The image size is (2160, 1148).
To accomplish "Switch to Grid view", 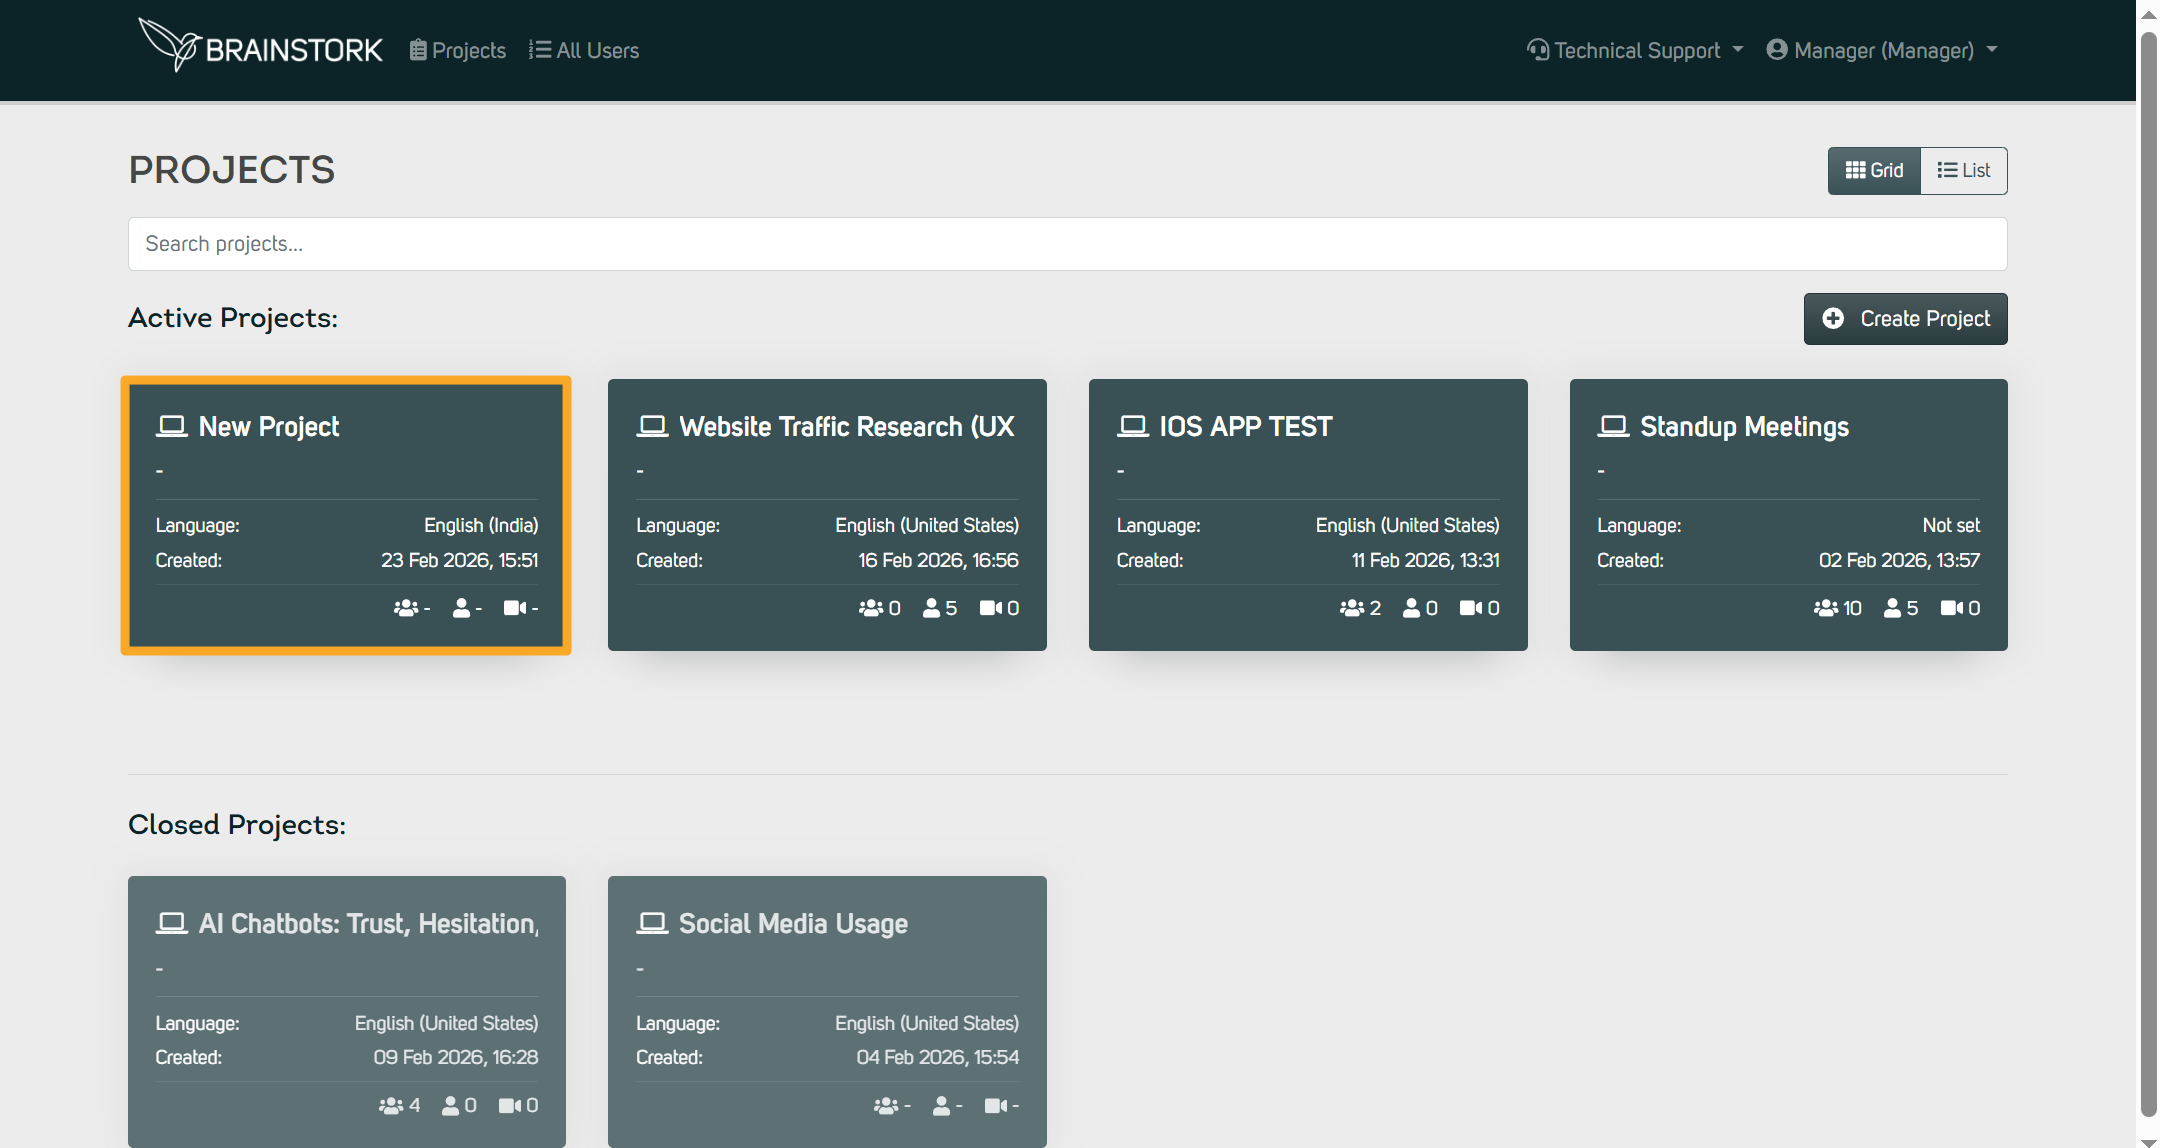I will pyautogui.click(x=1874, y=171).
